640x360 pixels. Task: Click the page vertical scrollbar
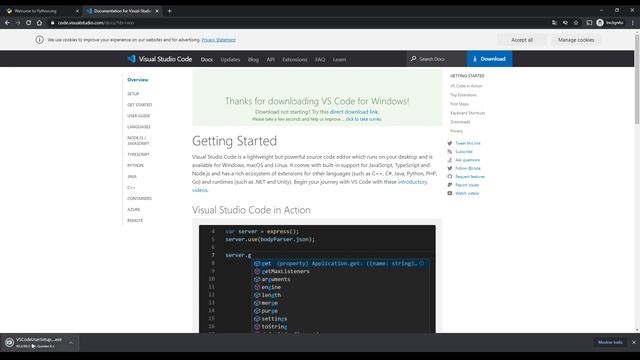(637, 80)
